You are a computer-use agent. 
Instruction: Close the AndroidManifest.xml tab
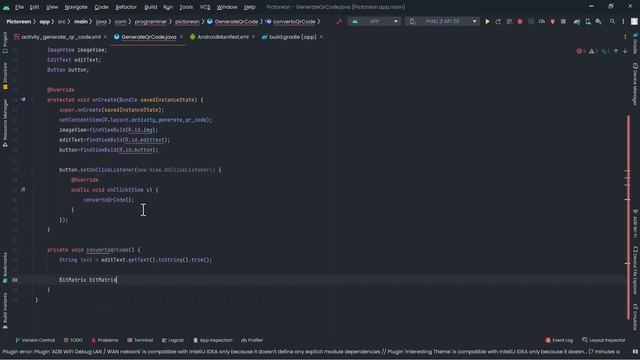(x=253, y=37)
